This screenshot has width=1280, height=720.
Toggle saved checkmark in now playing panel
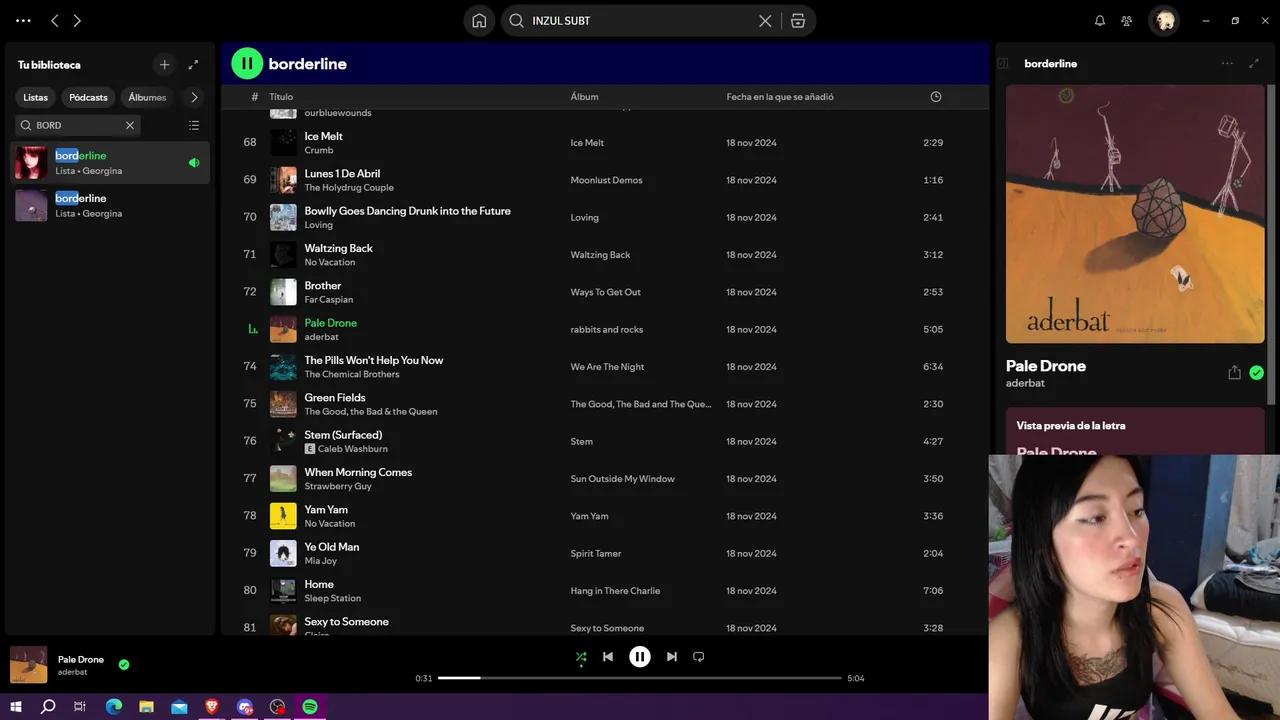1257,373
